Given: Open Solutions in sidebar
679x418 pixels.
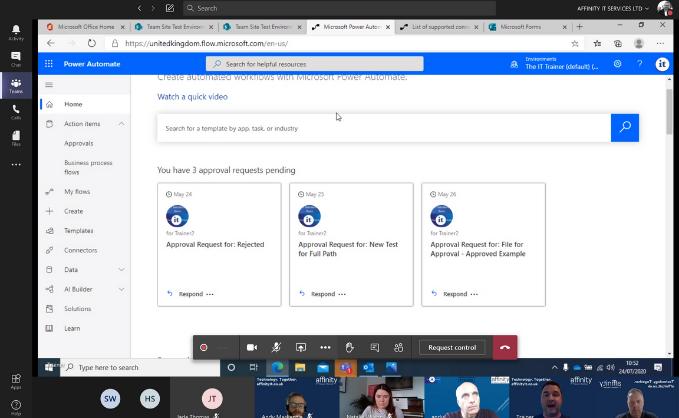Looking at the screenshot, I should tap(78, 308).
